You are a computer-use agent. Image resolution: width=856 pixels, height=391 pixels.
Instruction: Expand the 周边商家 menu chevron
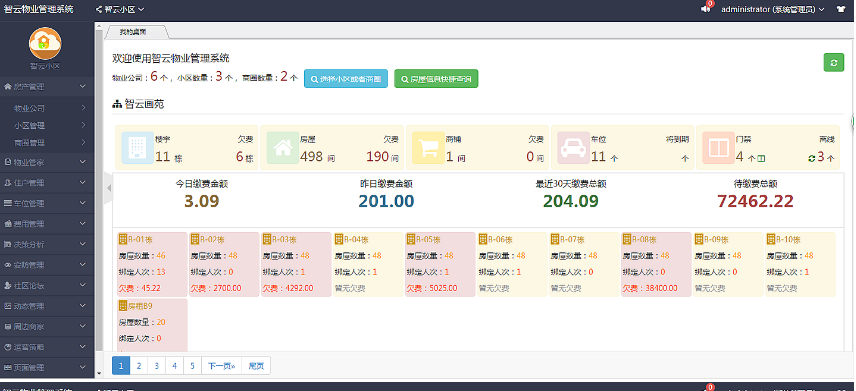click(x=82, y=327)
